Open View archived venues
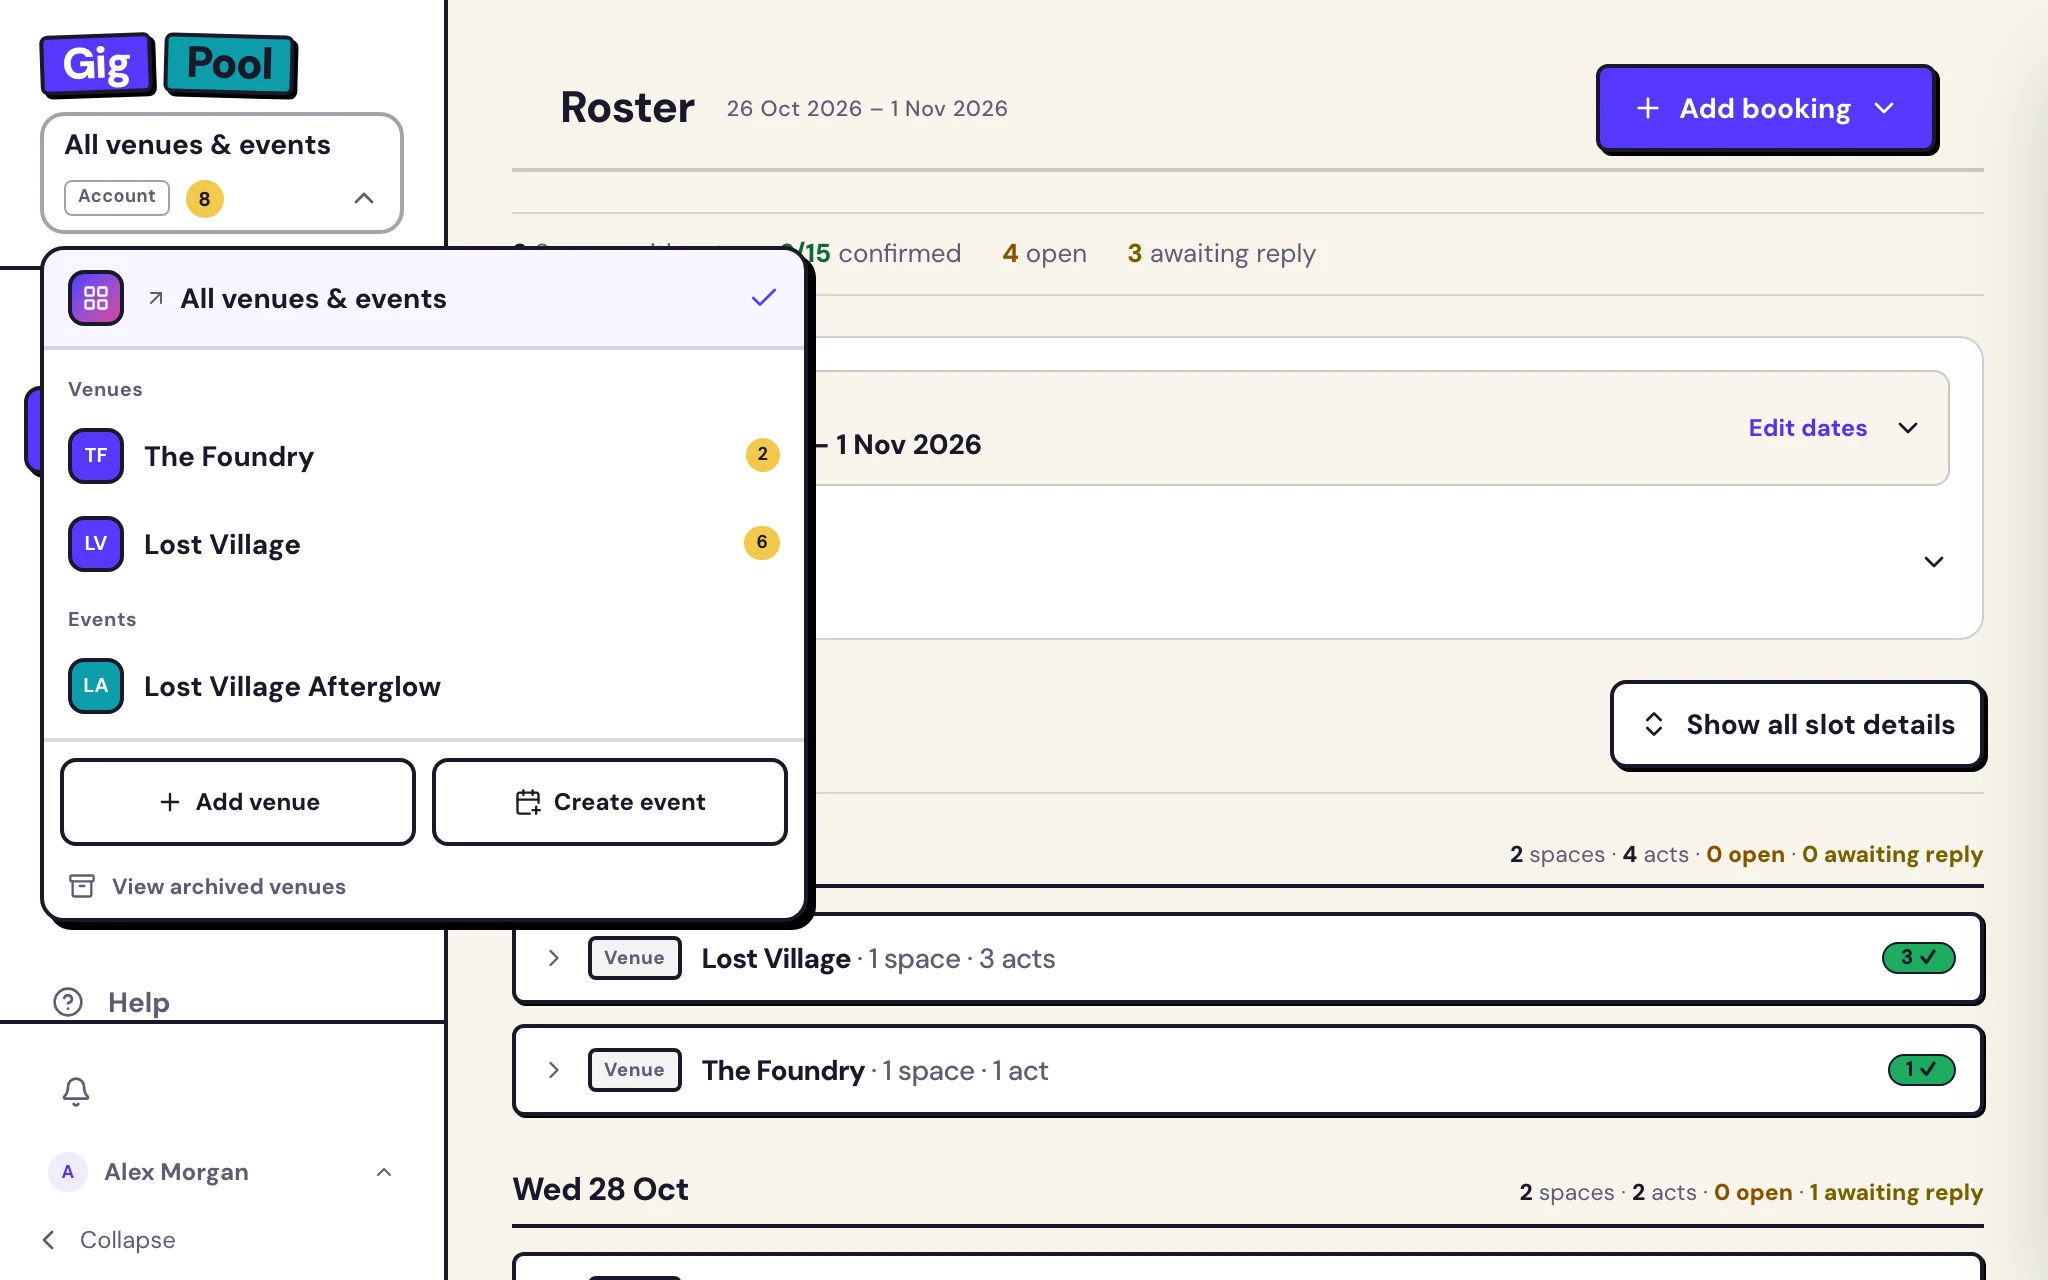This screenshot has width=2048, height=1280. [x=208, y=886]
